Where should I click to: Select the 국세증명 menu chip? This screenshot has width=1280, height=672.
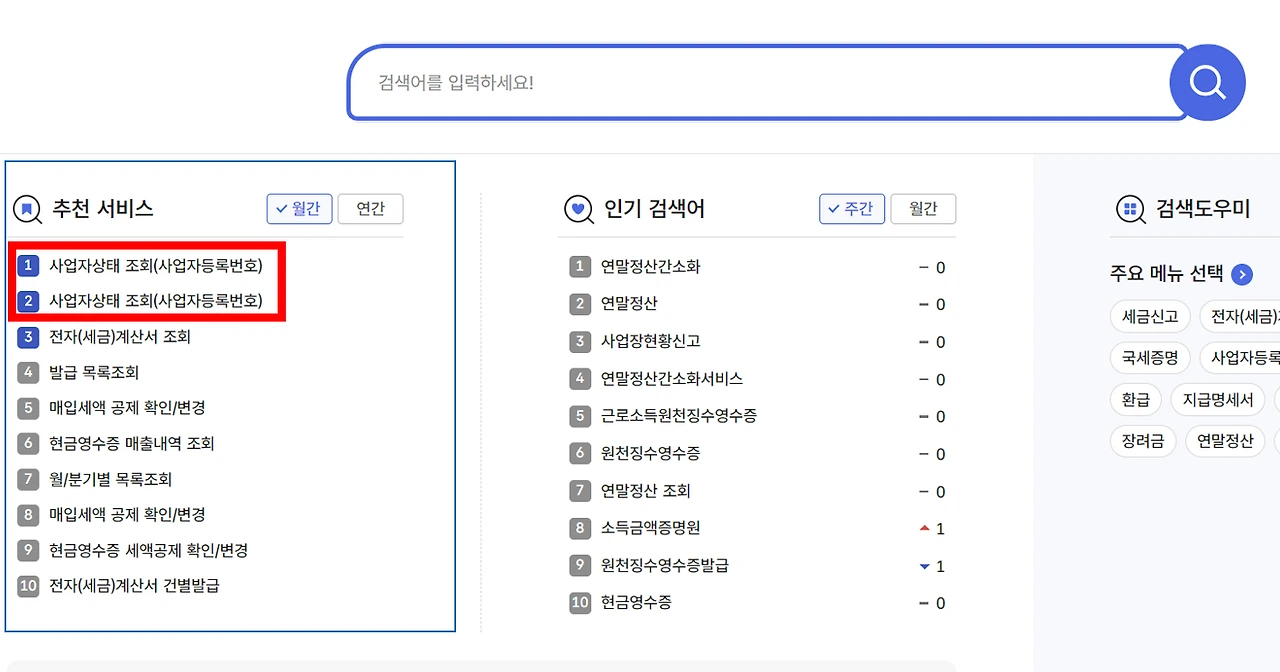tap(1150, 357)
